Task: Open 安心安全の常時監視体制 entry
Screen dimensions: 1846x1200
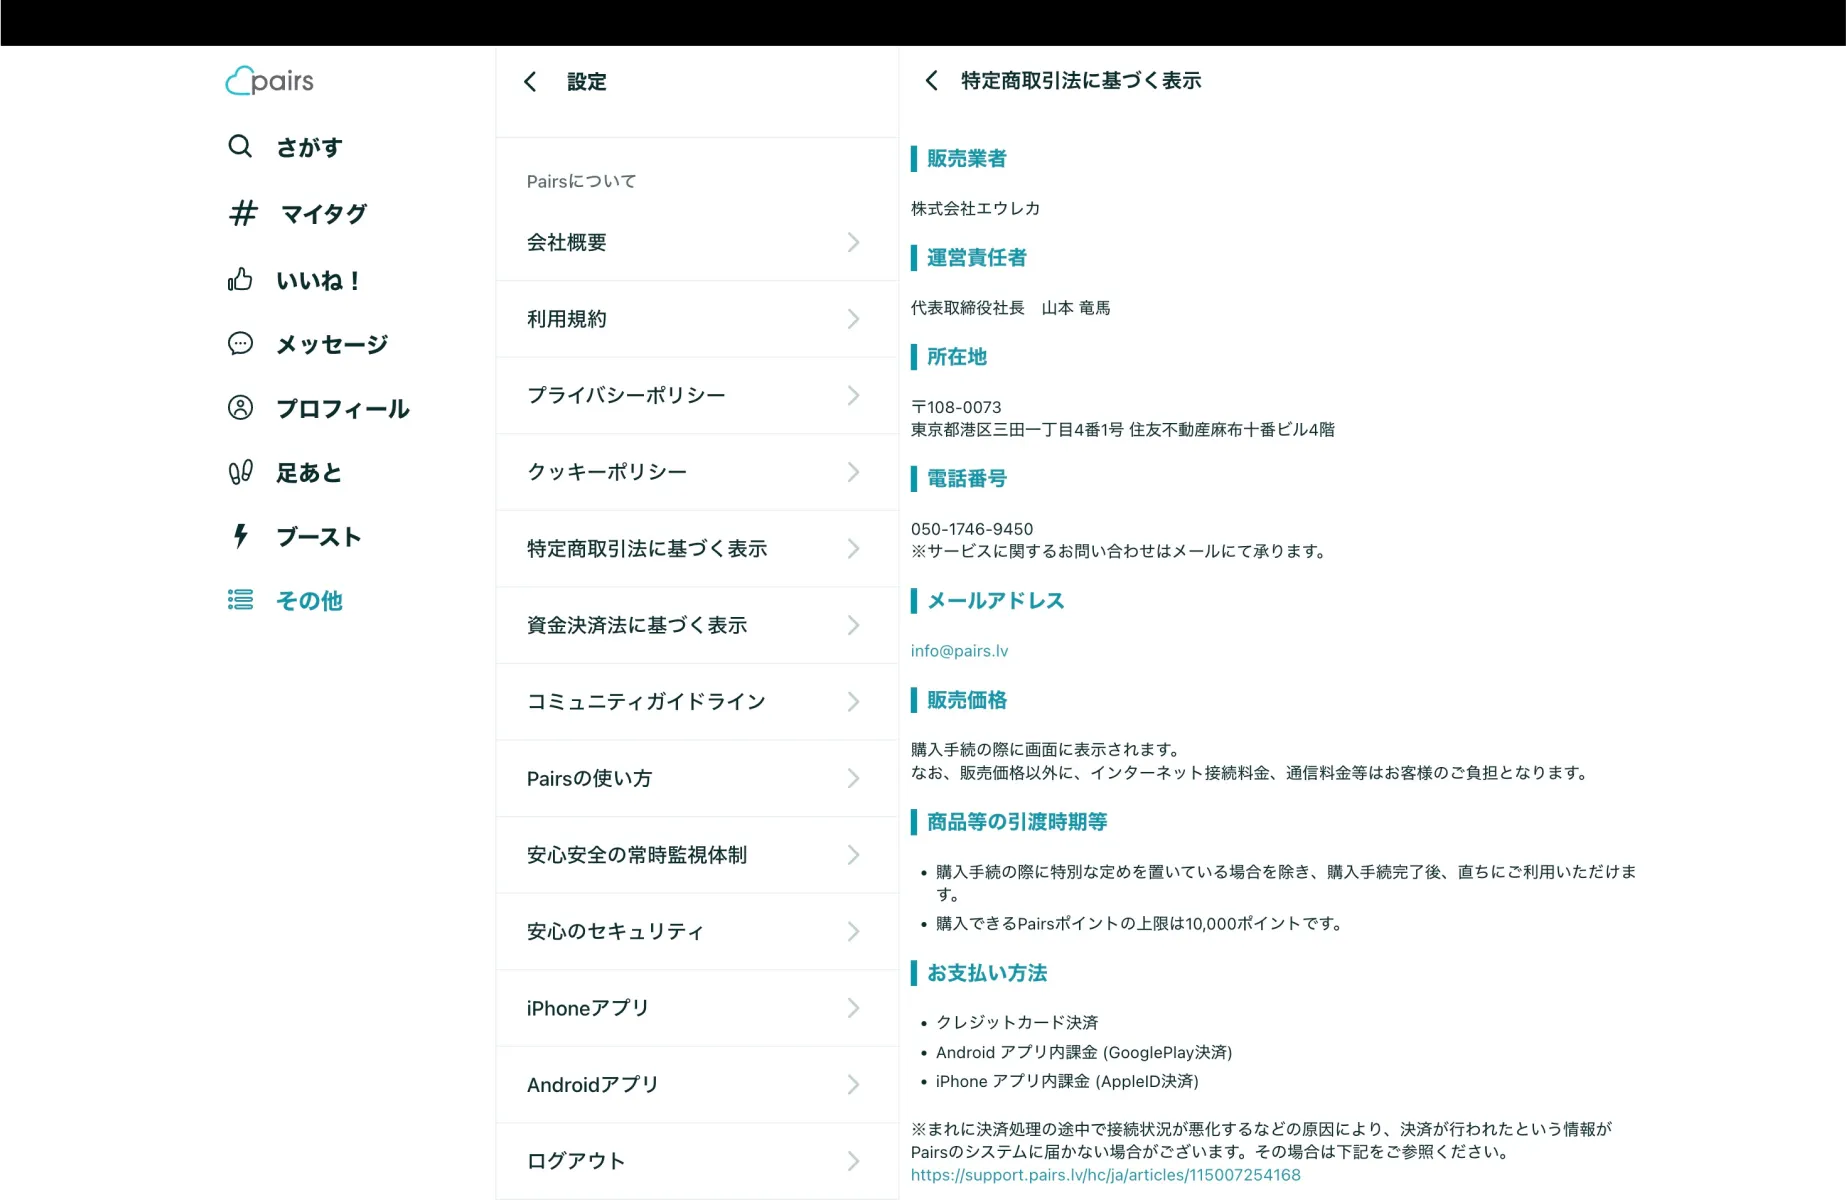Action: point(697,855)
